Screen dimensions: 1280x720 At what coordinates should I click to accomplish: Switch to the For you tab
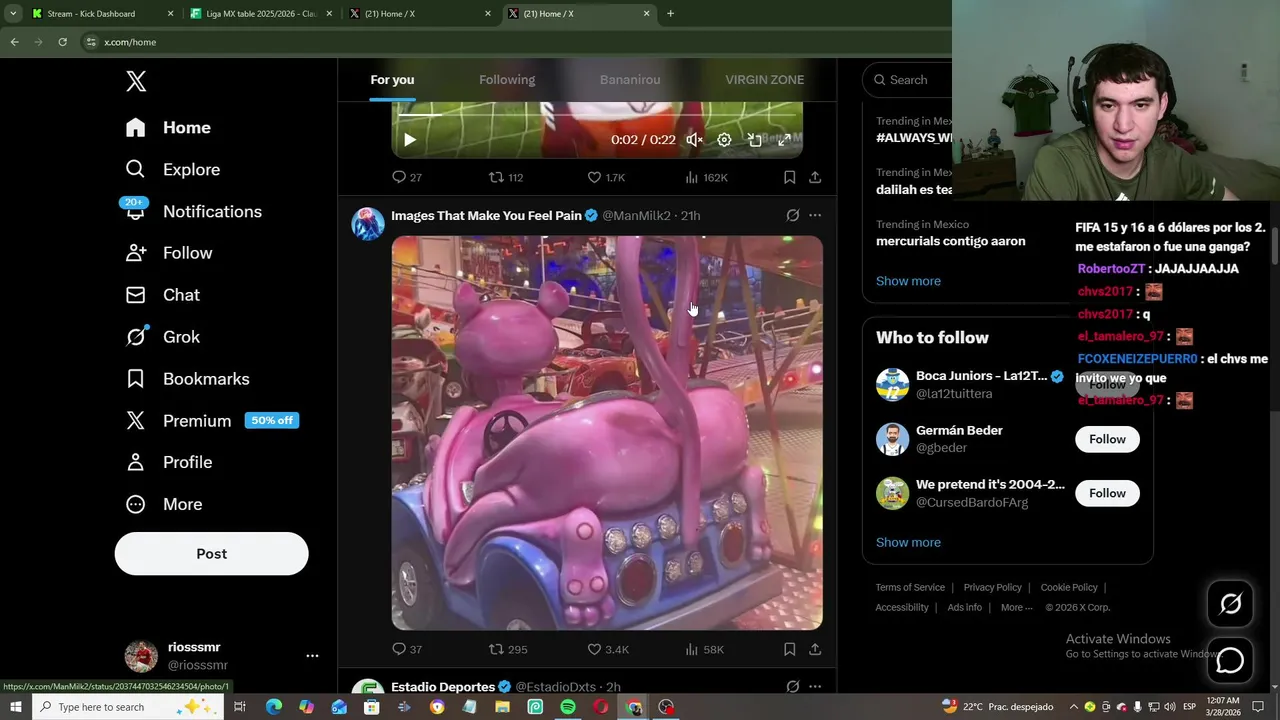coord(392,80)
